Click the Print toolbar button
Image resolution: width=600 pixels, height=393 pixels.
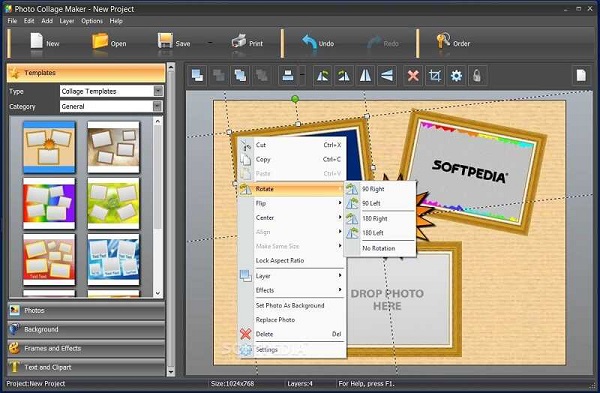pyautogui.click(x=247, y=43)
